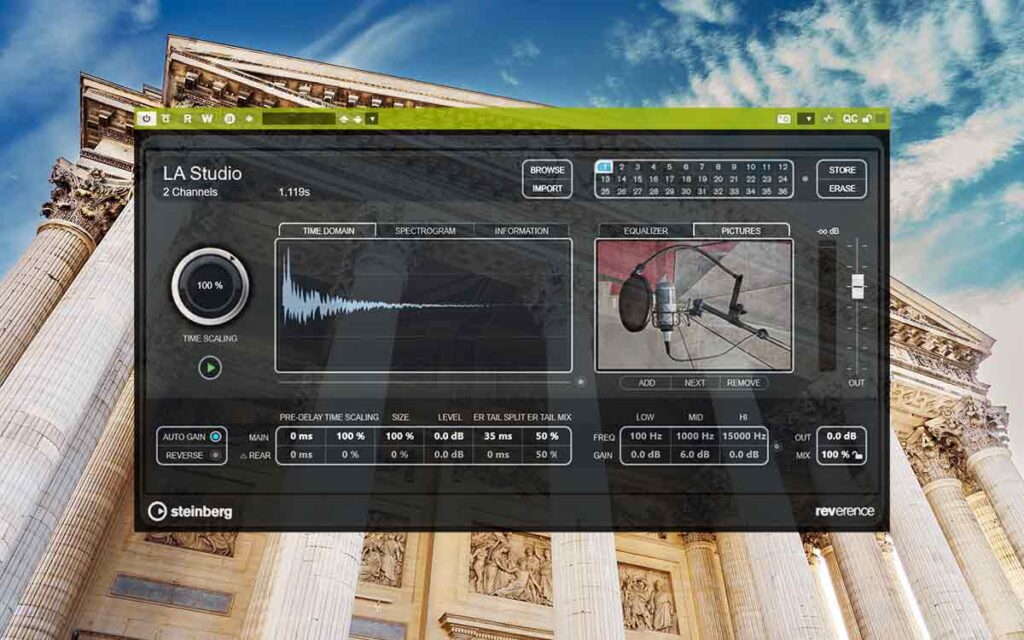Click Hi frequency 15000 Hz field
The width and height of the screenshot is (1024, 640).
click(743, 436)
